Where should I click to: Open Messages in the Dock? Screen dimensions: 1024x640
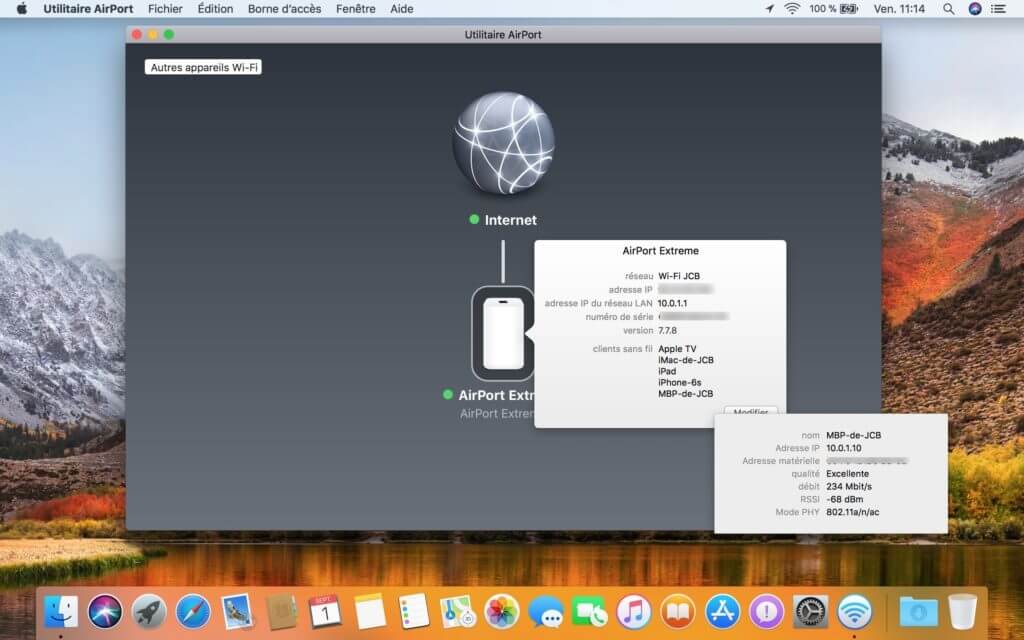(x=546, y=612)
